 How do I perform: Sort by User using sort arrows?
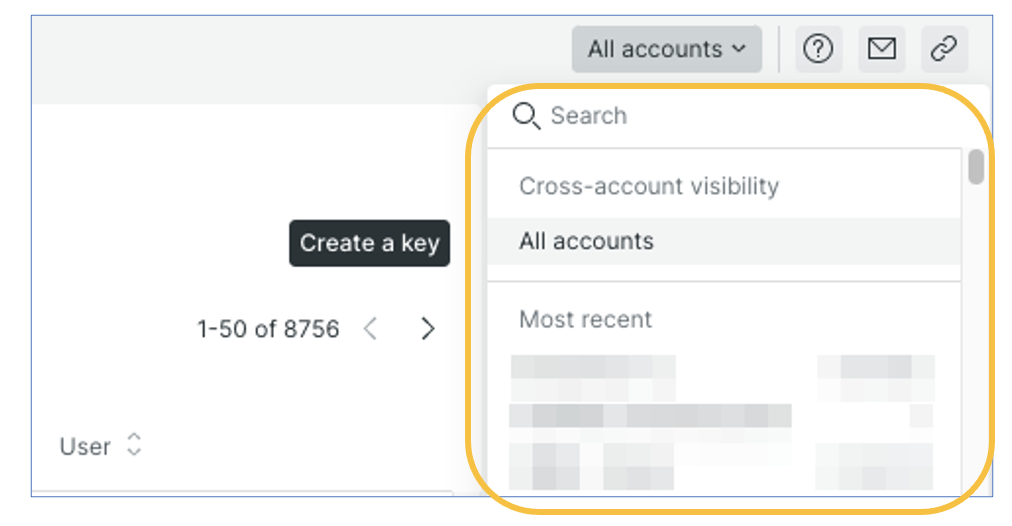point(134,446)
